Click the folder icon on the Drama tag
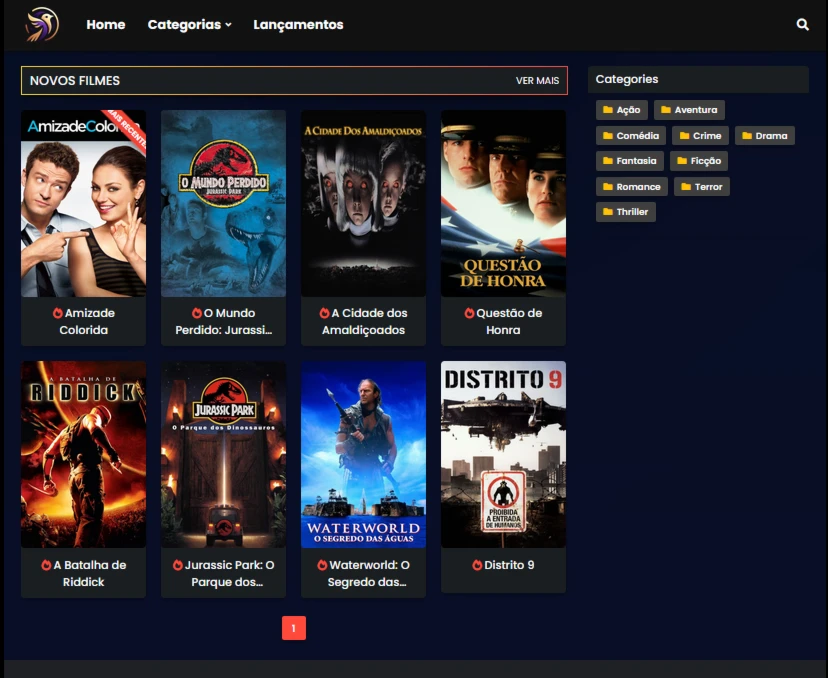The image size is (828, 678). [747, 136]
